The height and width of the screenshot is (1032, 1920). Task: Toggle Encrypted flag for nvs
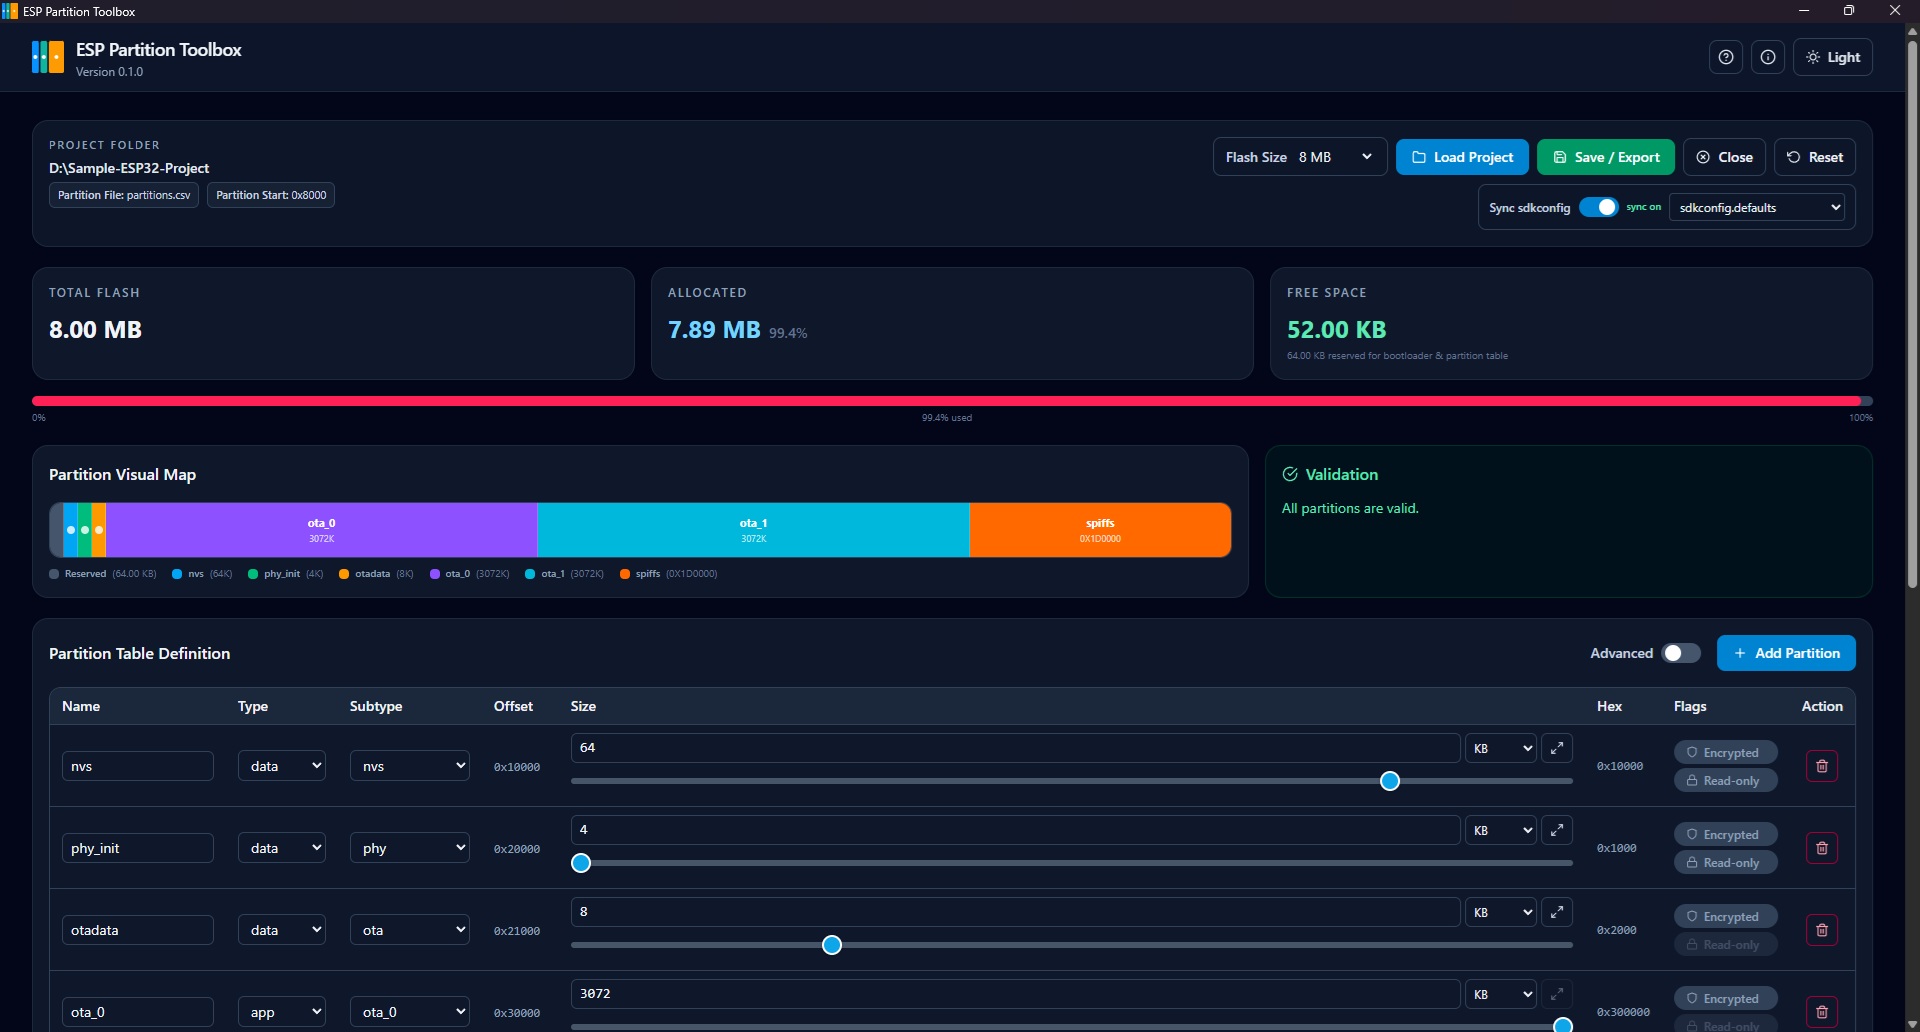tap(1726, 752)
